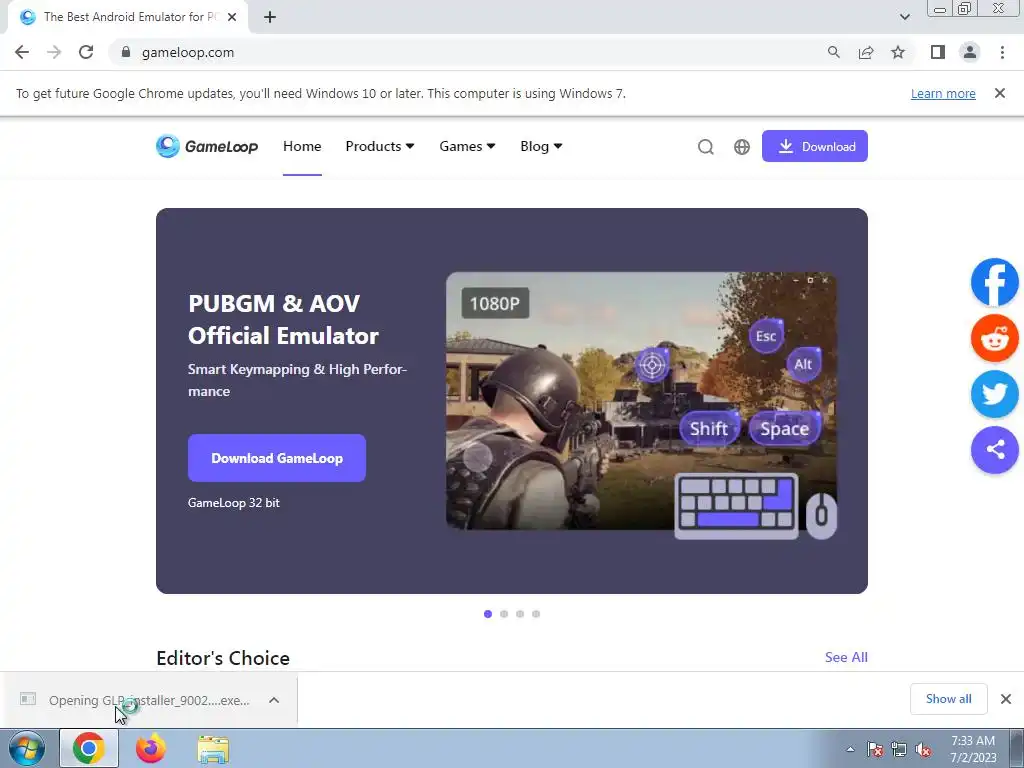Viewport: 1024px width, 768px height.
Task: Open the Action Center flag icon
Action: tap(875, 749)
